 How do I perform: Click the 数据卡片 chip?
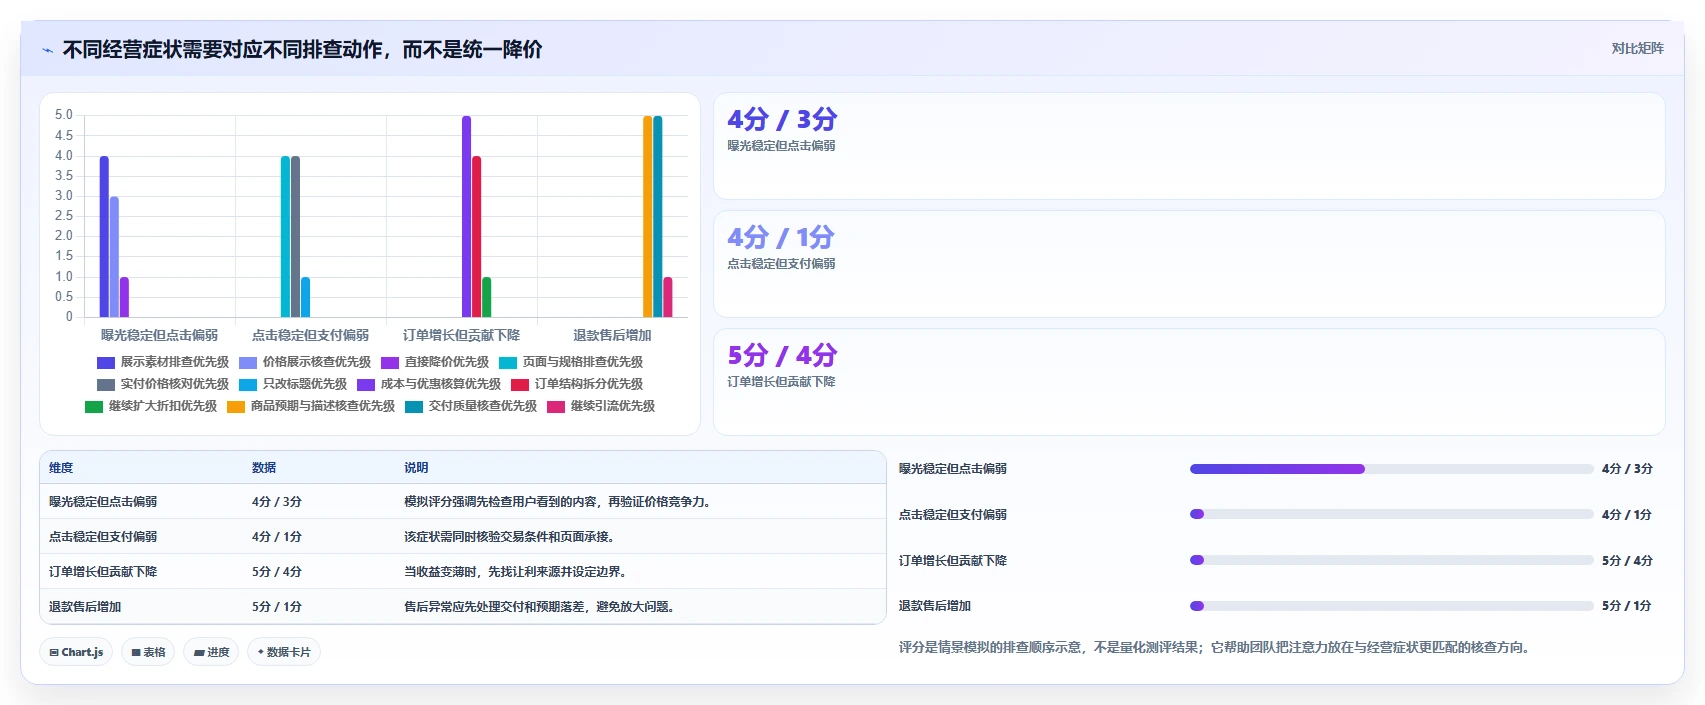coord(284,652)
